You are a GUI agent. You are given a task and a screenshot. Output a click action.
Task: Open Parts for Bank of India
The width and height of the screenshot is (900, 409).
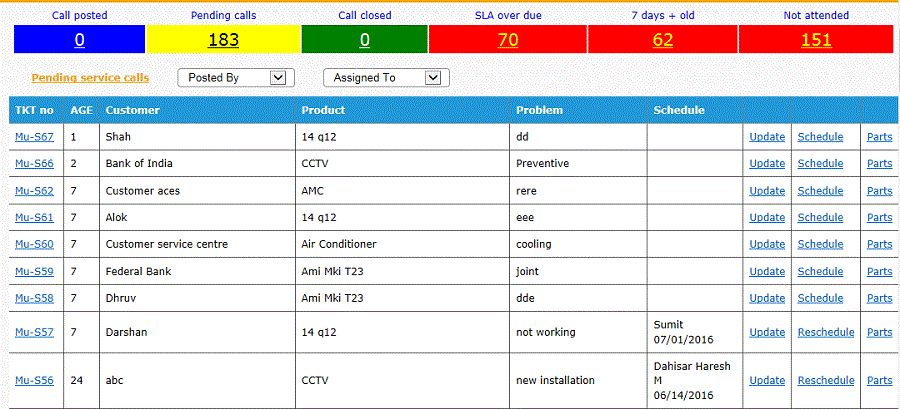879,163
